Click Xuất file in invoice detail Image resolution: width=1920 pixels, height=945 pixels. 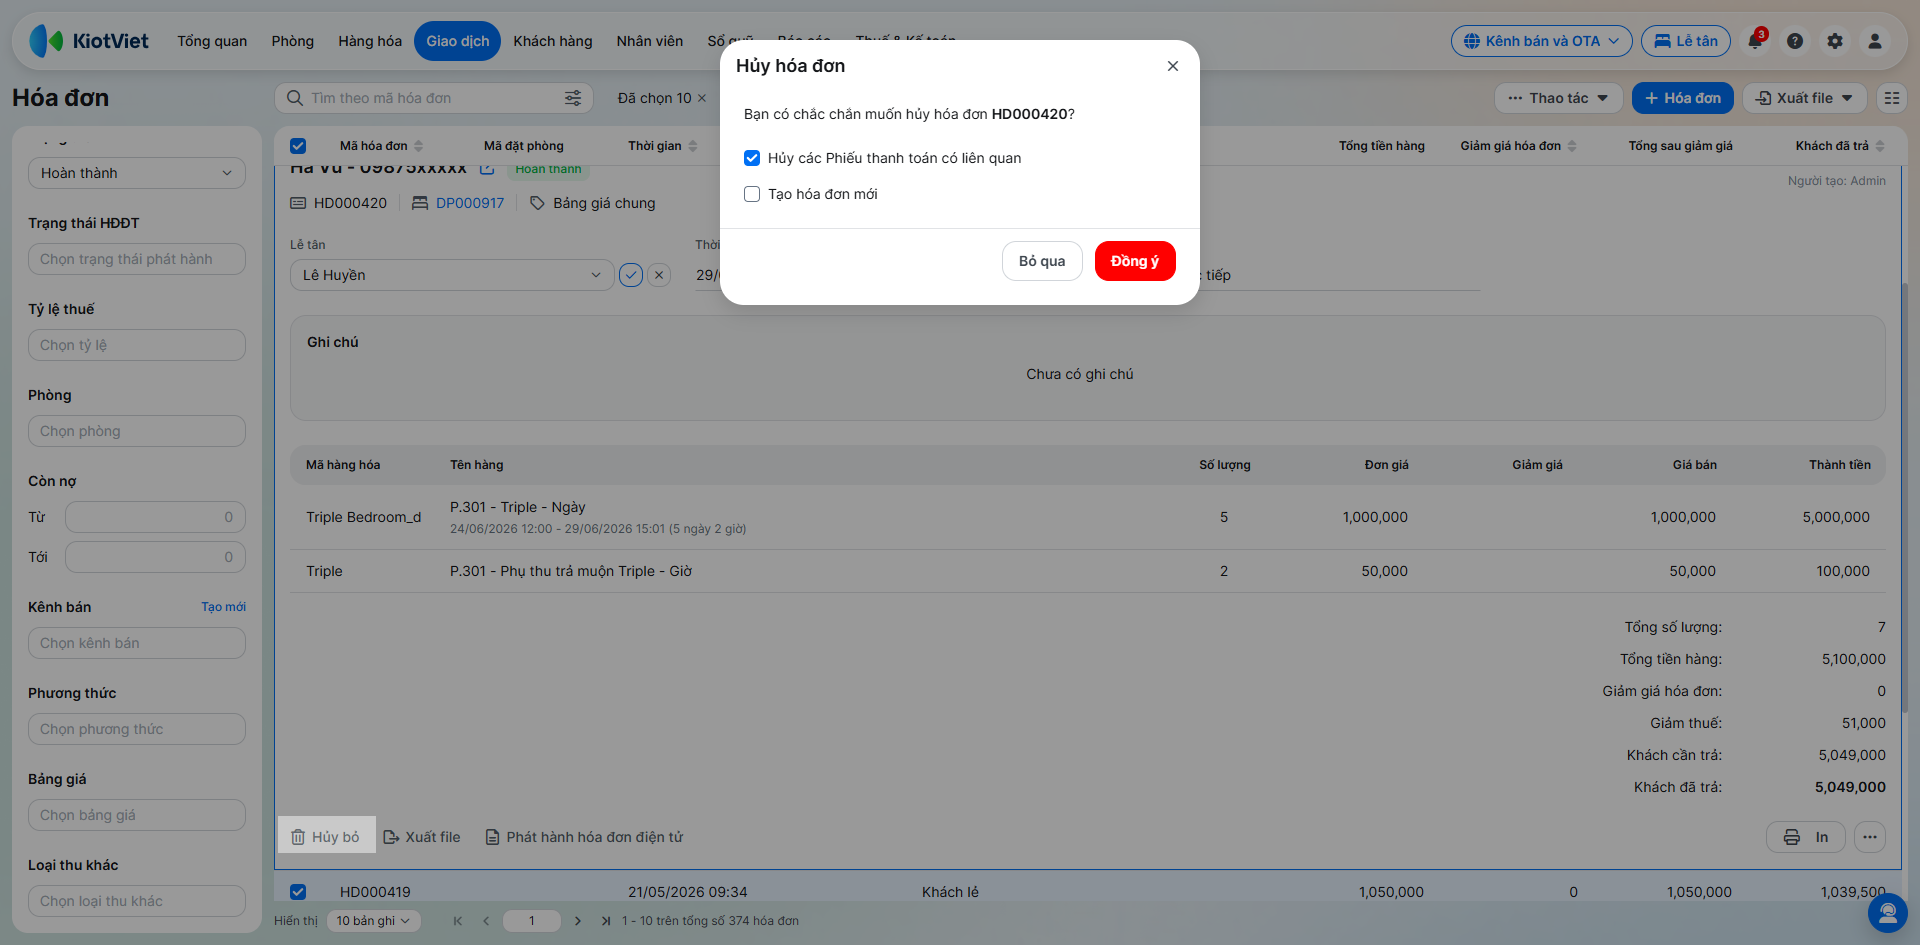(422, 837)
